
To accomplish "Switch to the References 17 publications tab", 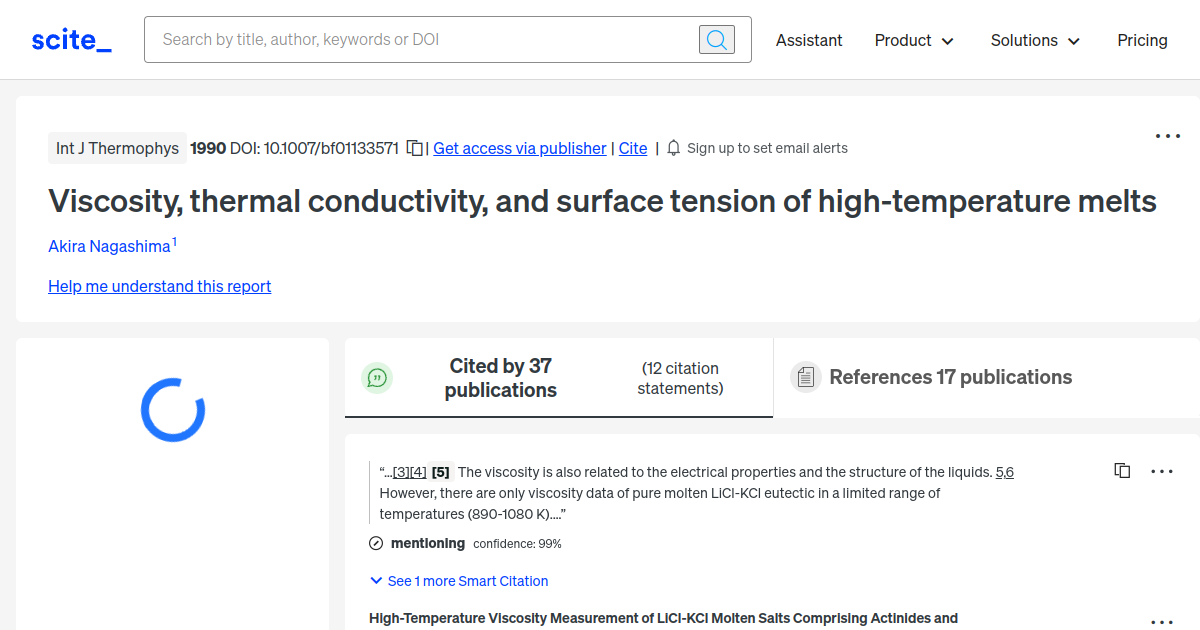I will point(950,377).
